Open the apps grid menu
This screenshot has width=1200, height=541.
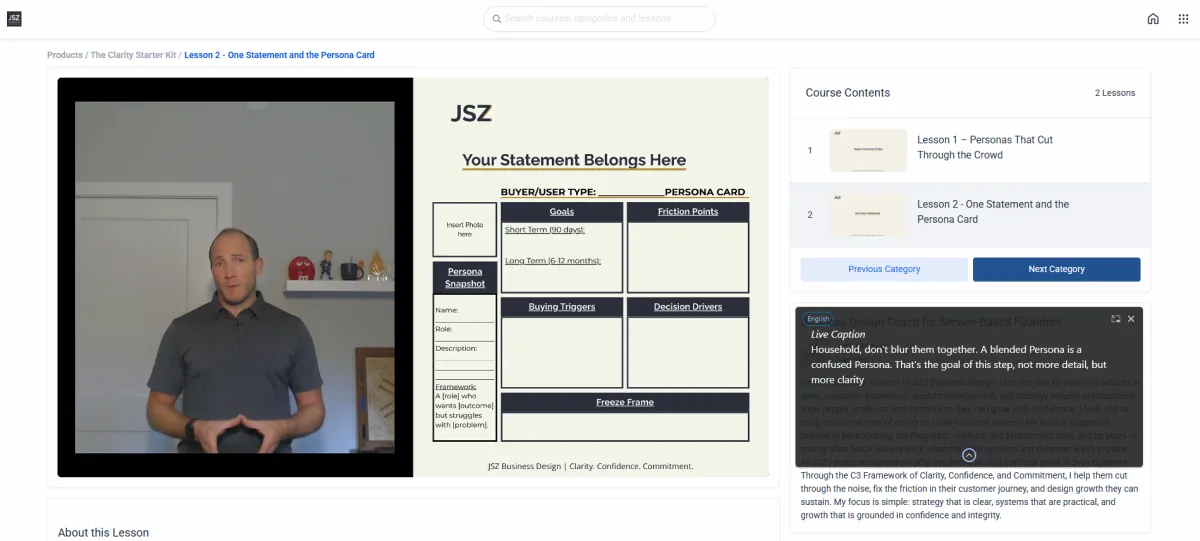coord(1184,19)
